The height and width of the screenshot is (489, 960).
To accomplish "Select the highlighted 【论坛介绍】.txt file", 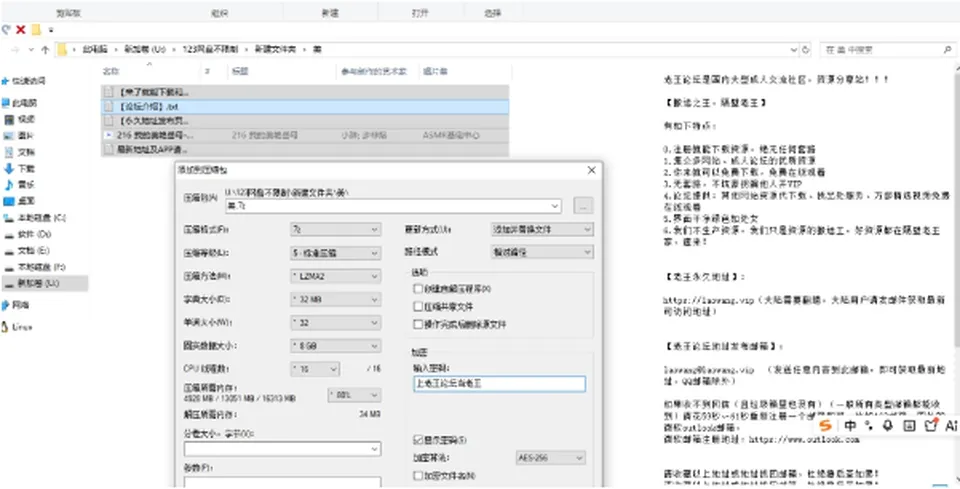I will tap(305, 106).
